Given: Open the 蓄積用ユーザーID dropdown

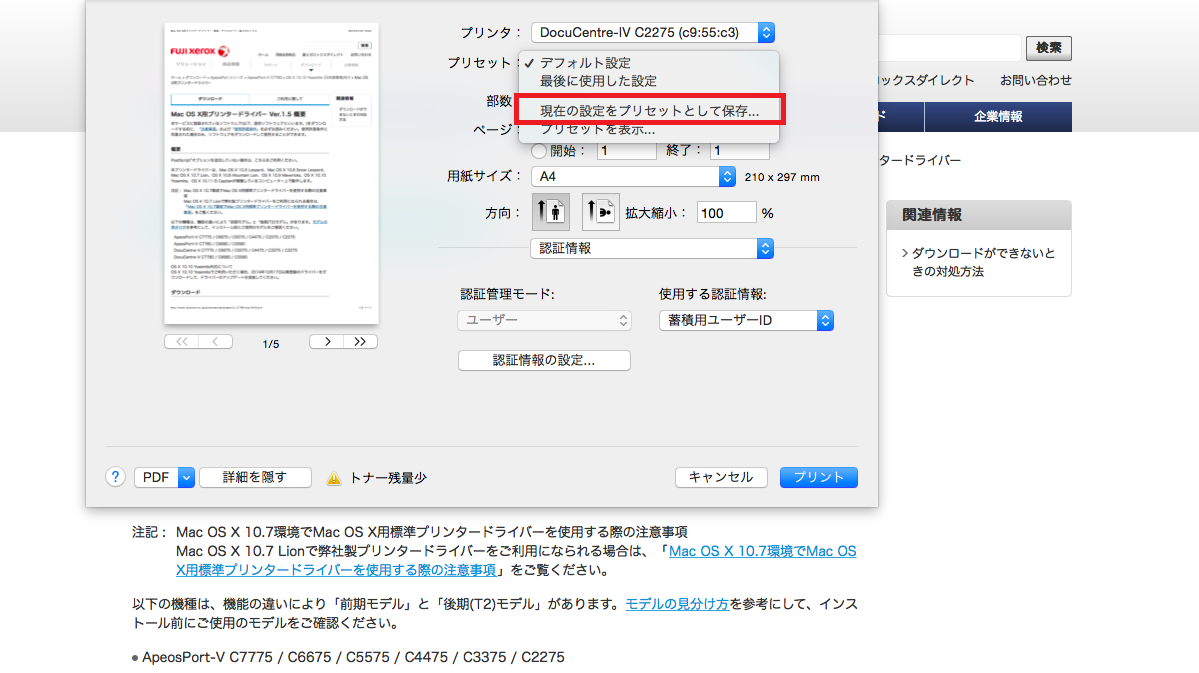Looking at the screenshot, I should [746, 320].
